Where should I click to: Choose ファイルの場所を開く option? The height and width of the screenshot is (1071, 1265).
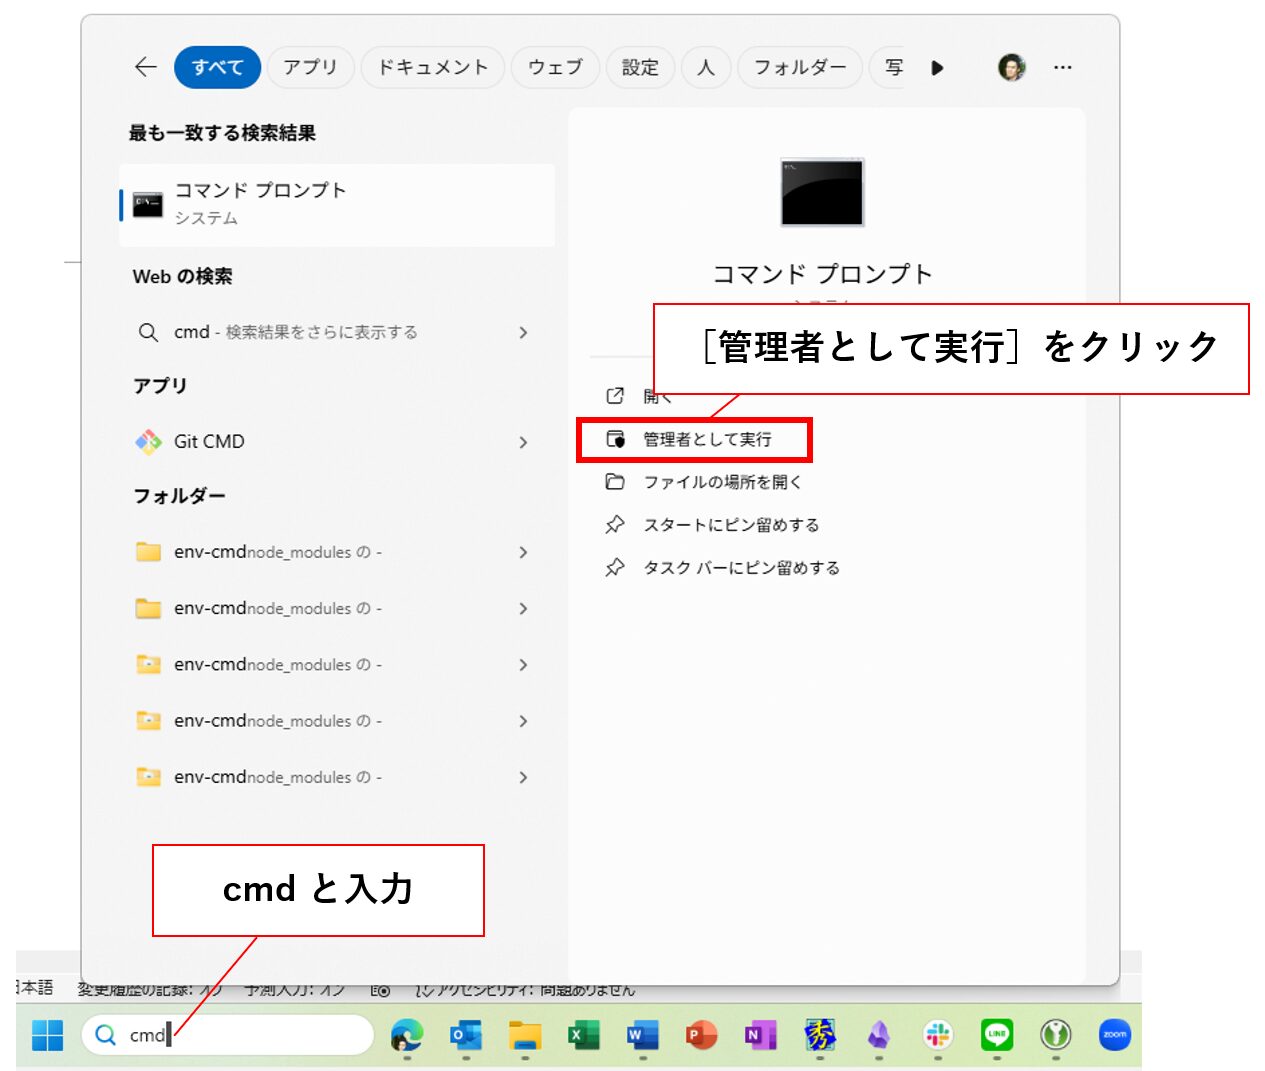[721, 482]
